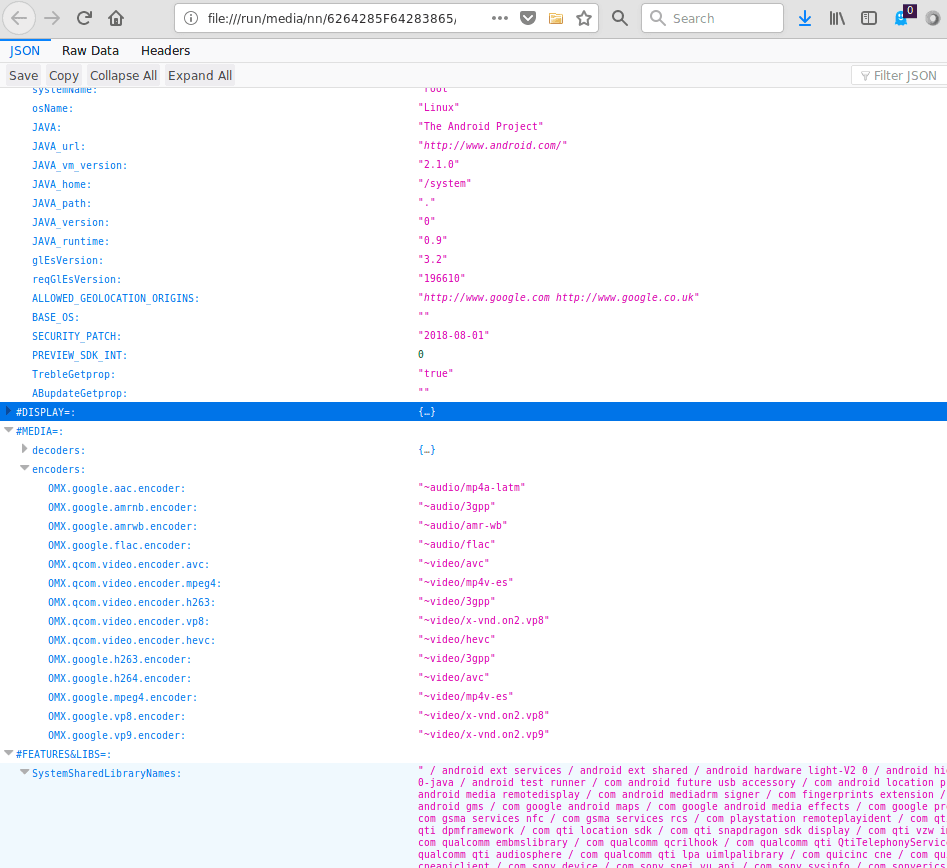Viewport: 947px width, 868px height.
Task: Click the Filter JSON field
Action: [x=900, y=76]
